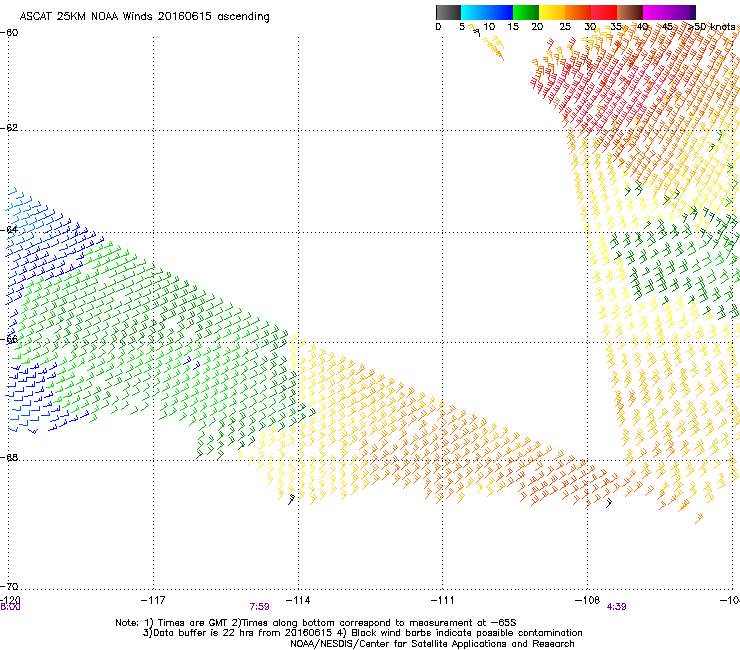Click the -111 longitude axis label
This screenshot has height=650, width=740.
(443, 600)
